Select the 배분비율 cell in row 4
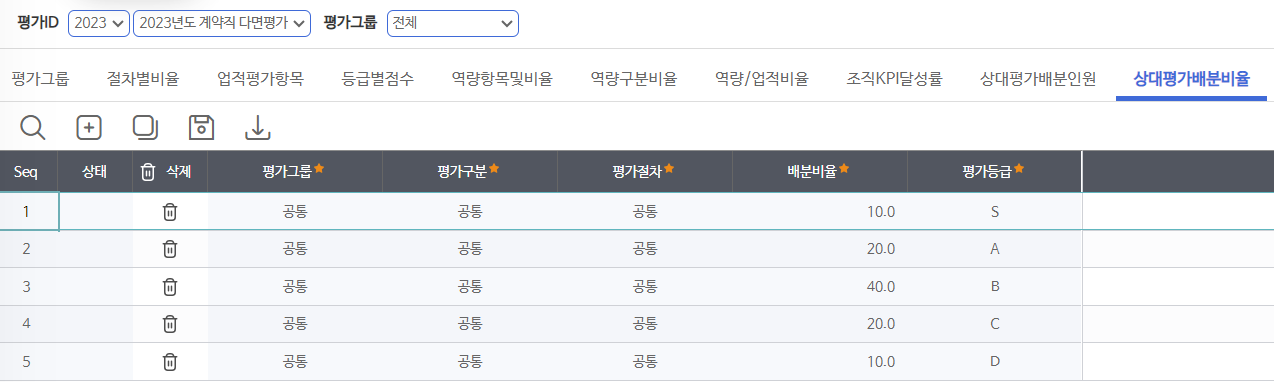This screenshot has height=382, width=1274. point(819,324)
